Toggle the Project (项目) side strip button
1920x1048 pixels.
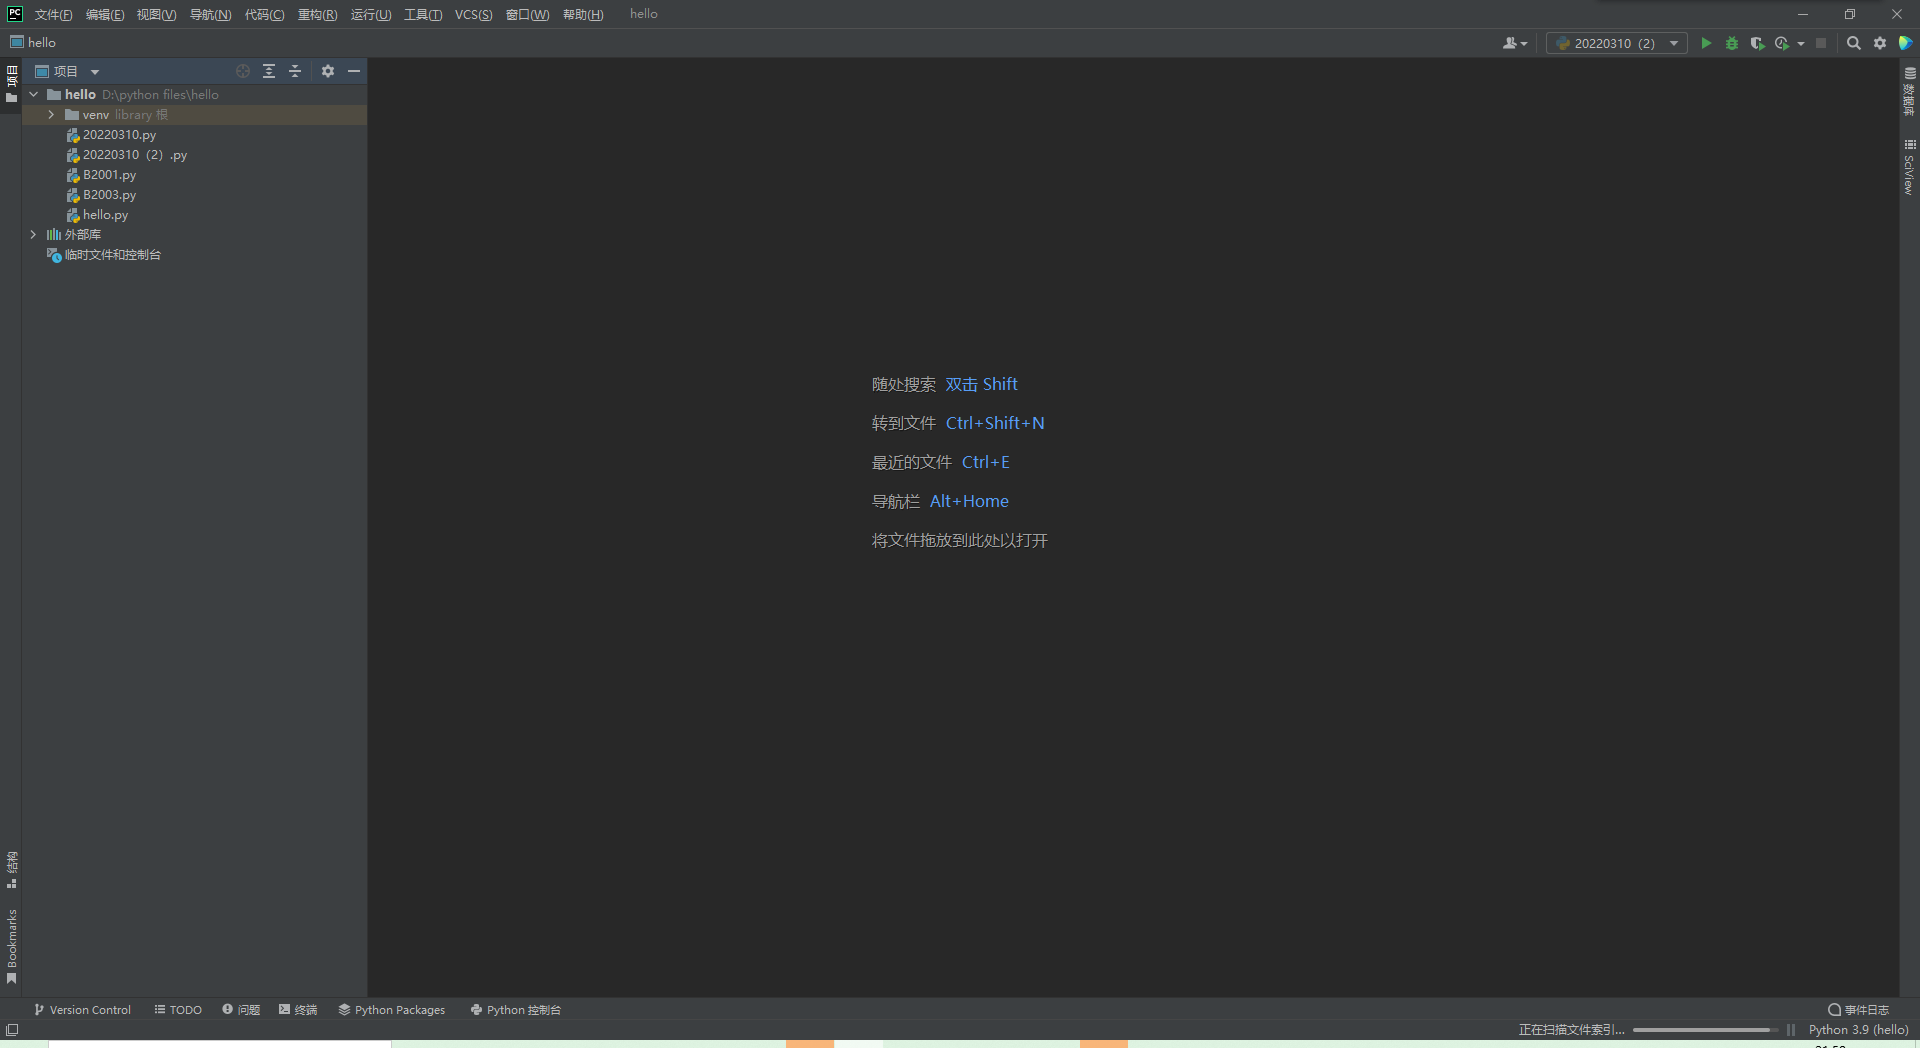coord(12,84)
